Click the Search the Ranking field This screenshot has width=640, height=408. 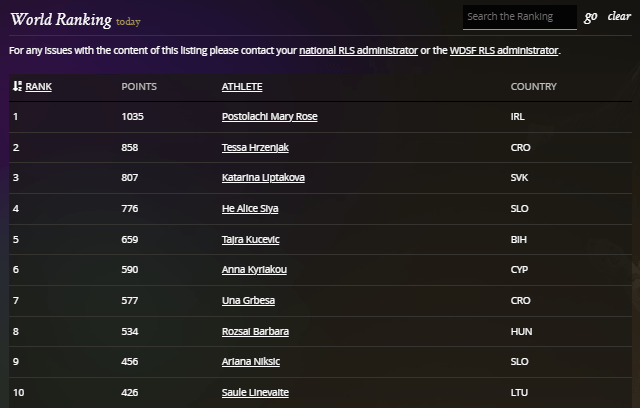(x=519, y=17)
